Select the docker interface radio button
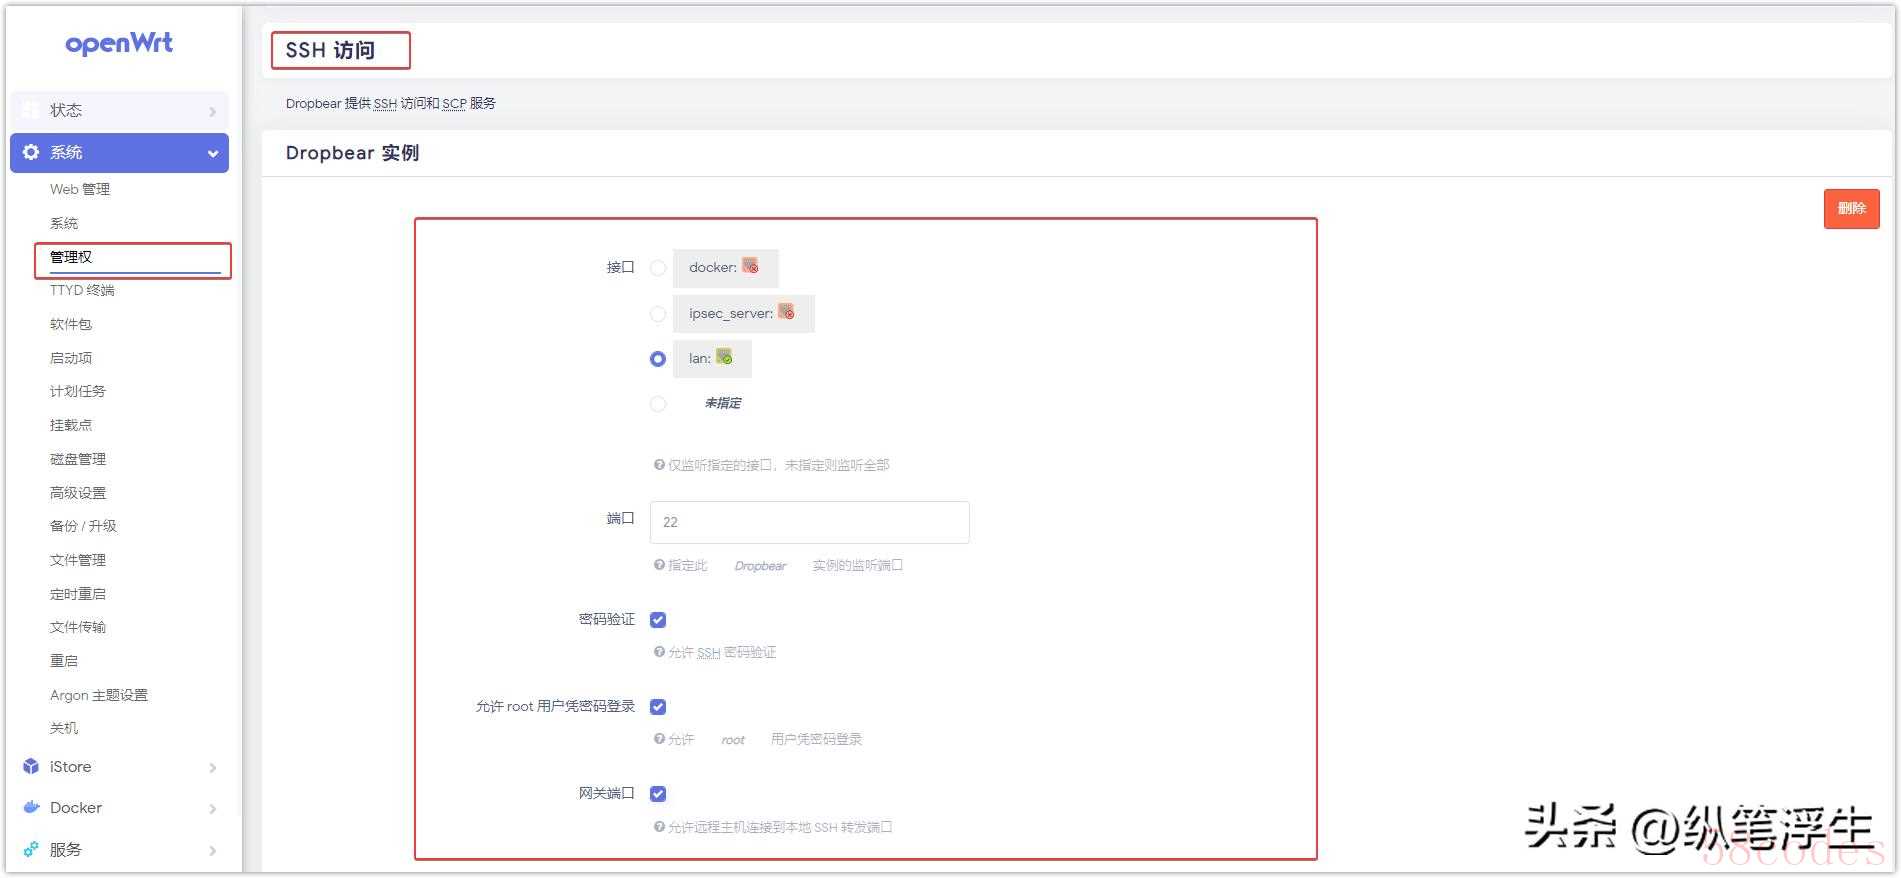The image size is (1901, 878). (658, 268)
